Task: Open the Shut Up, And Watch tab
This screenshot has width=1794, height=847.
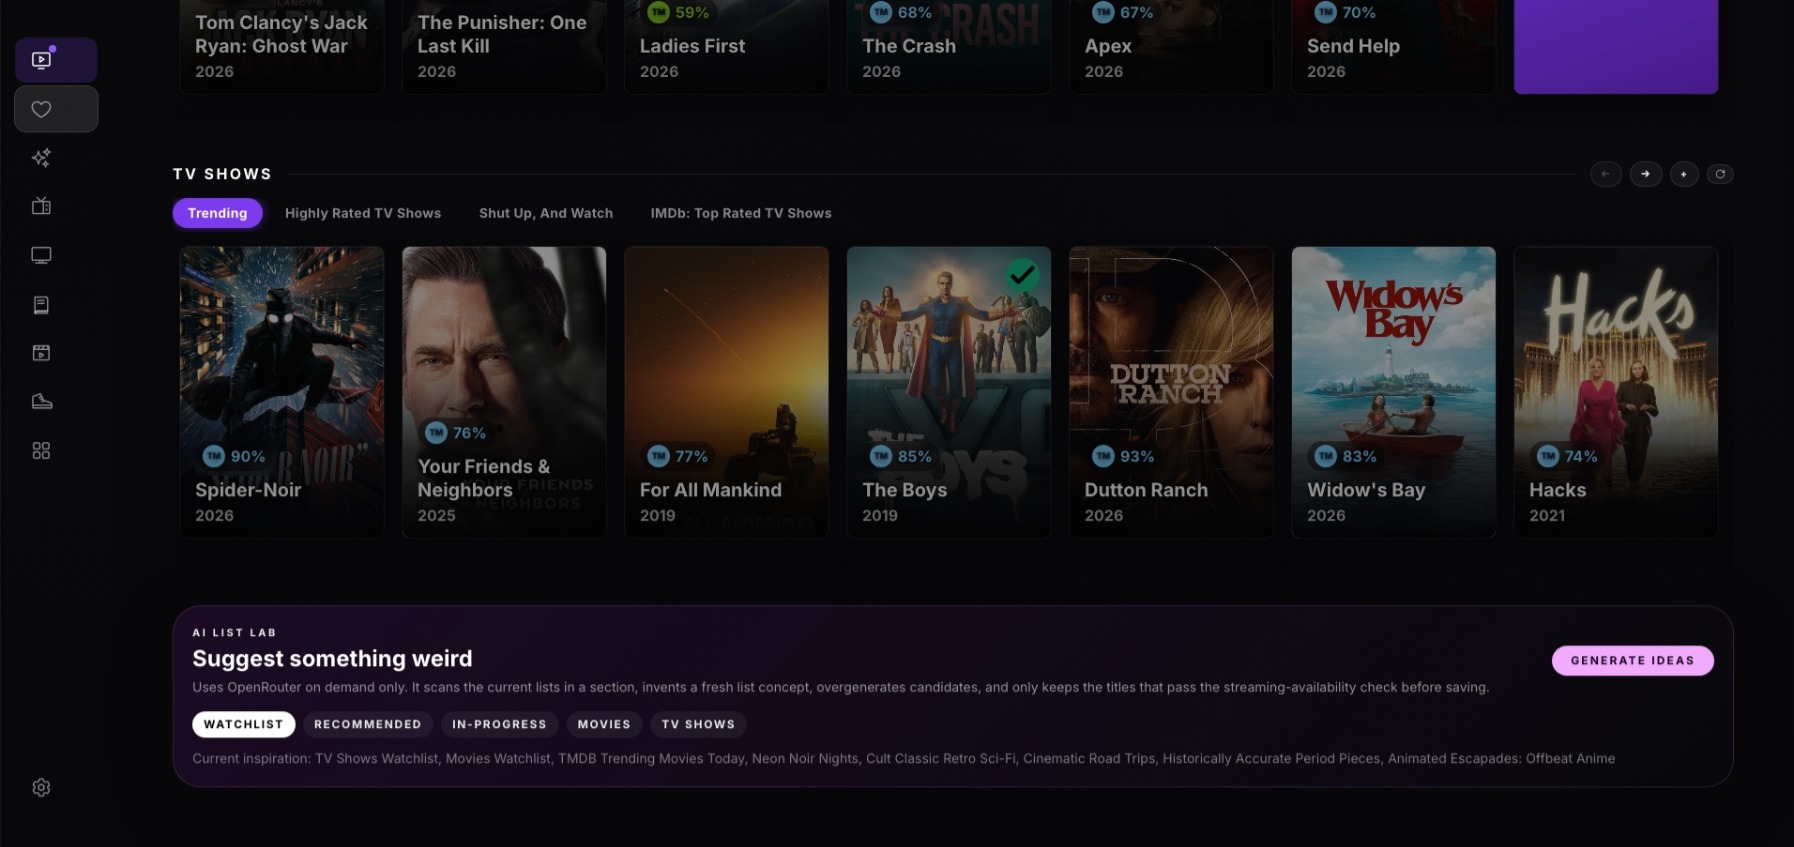Action: [546, 213]
